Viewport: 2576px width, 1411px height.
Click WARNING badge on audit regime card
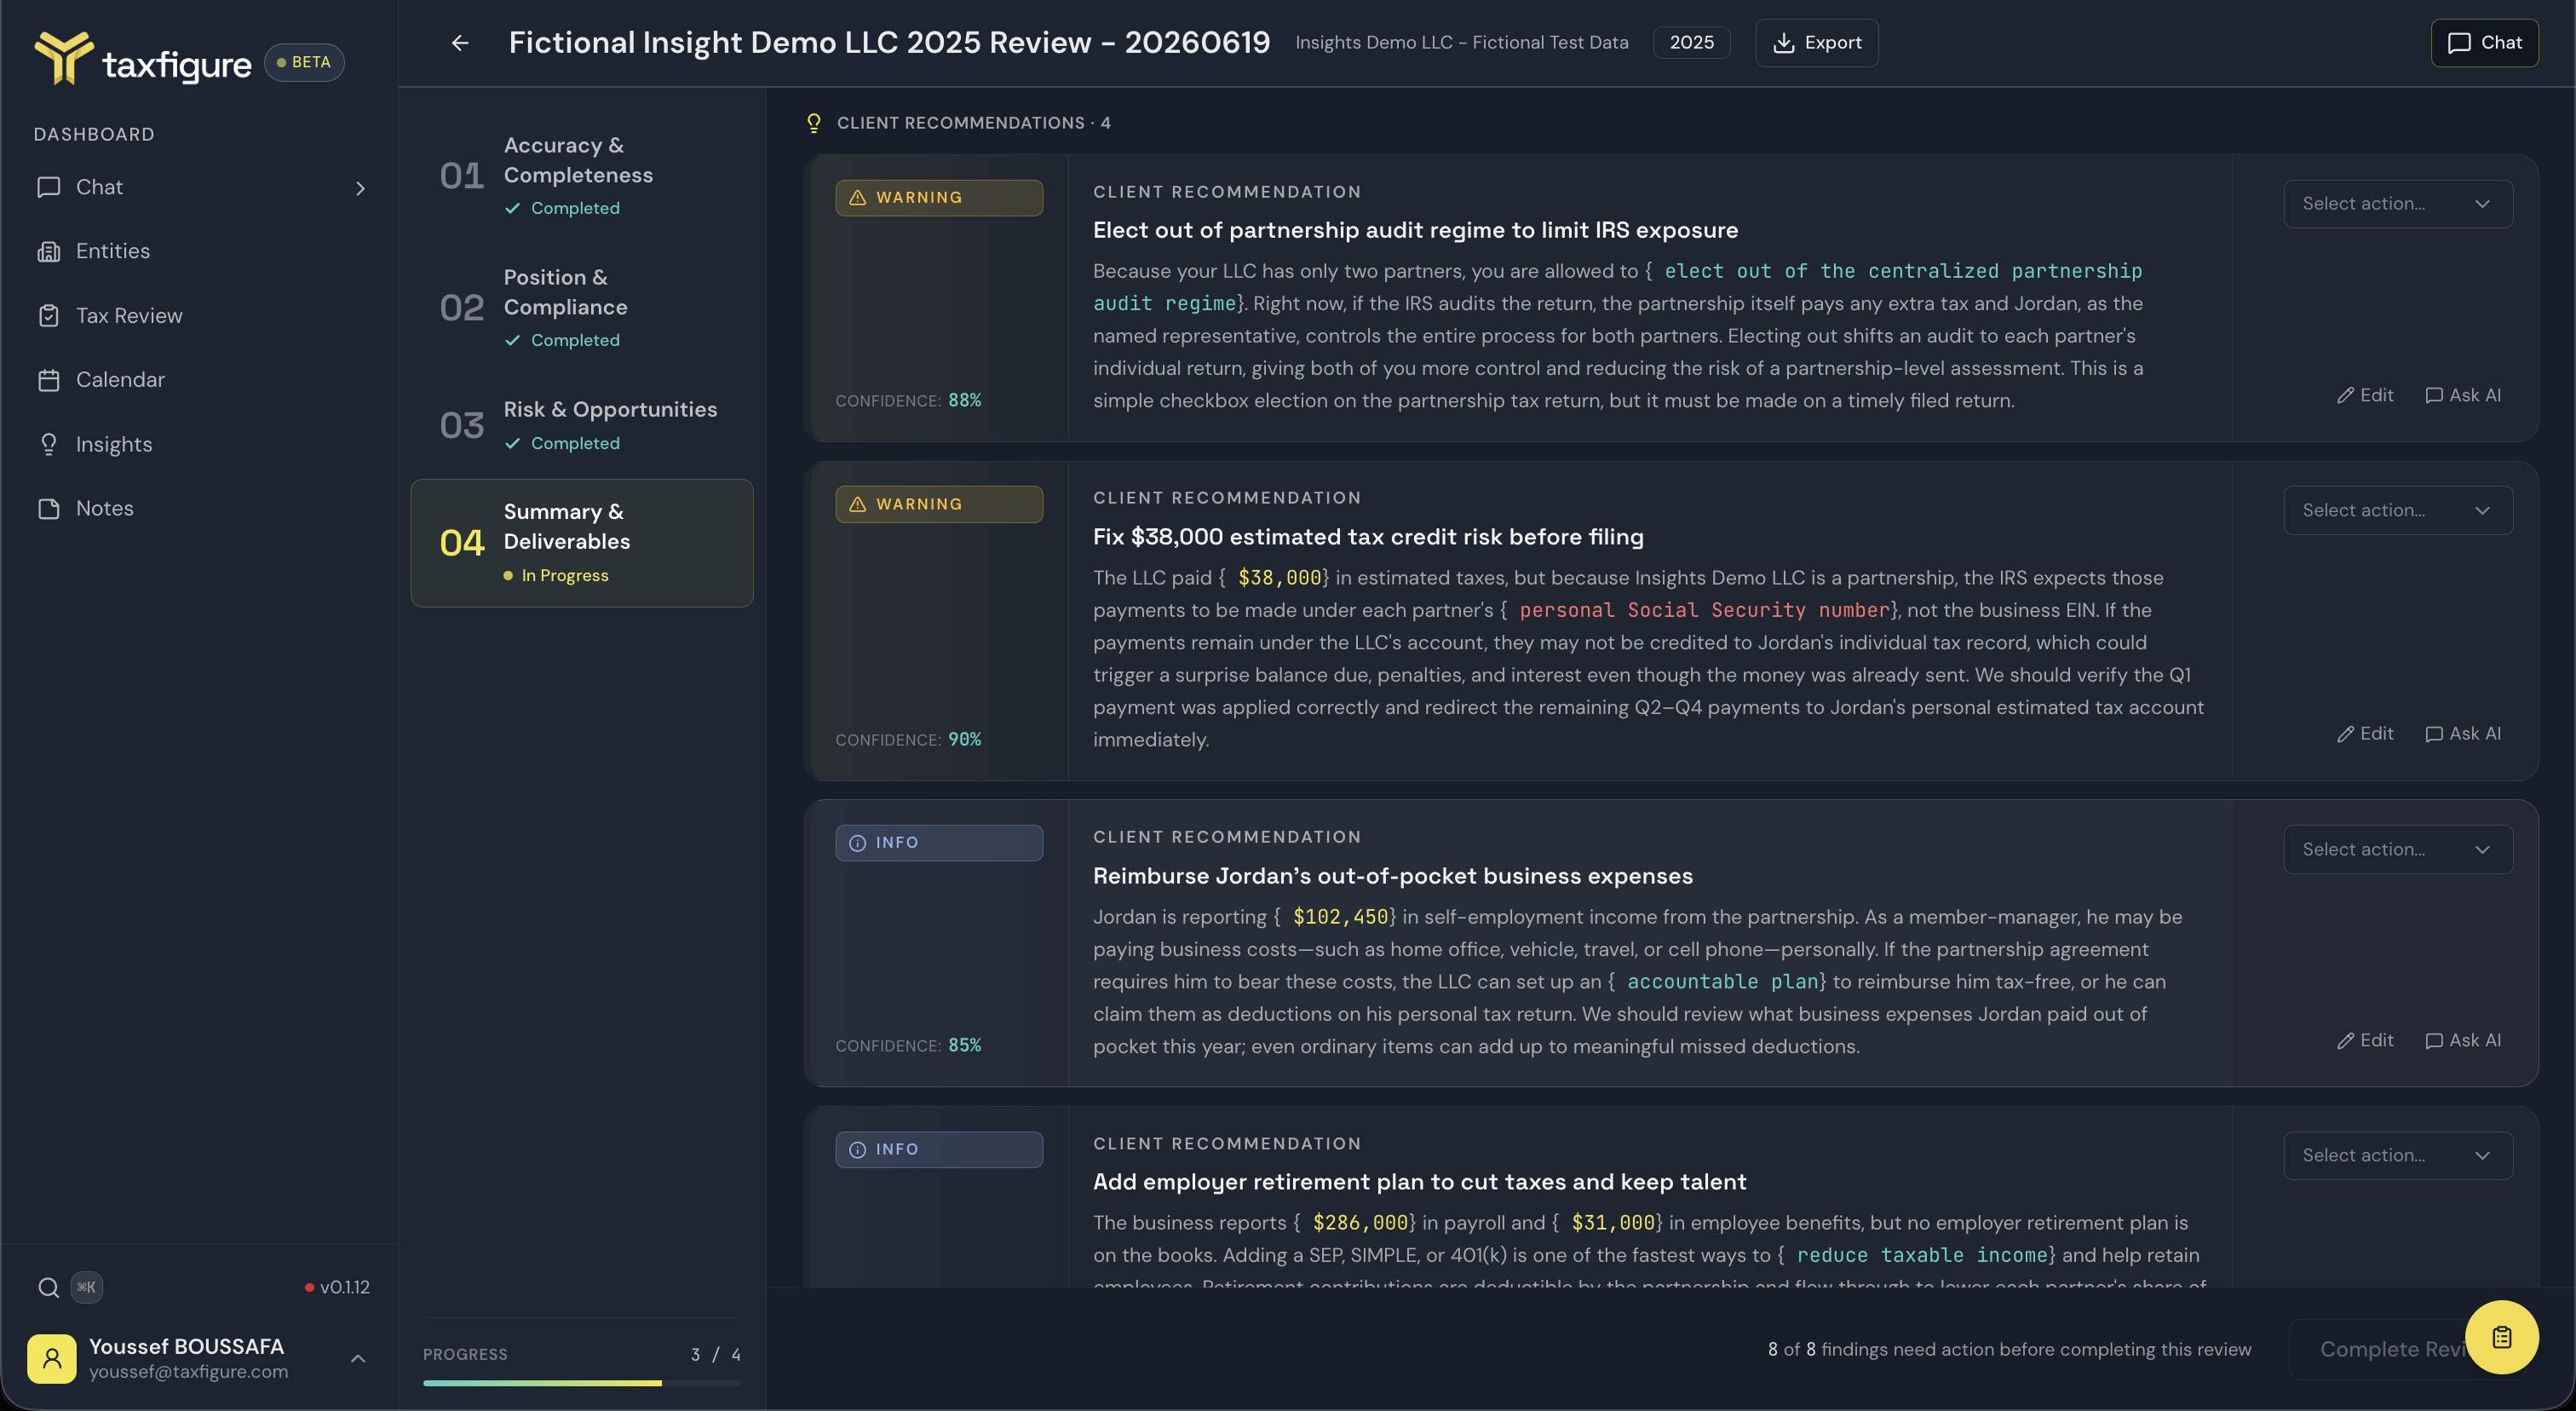pos(939,198)
